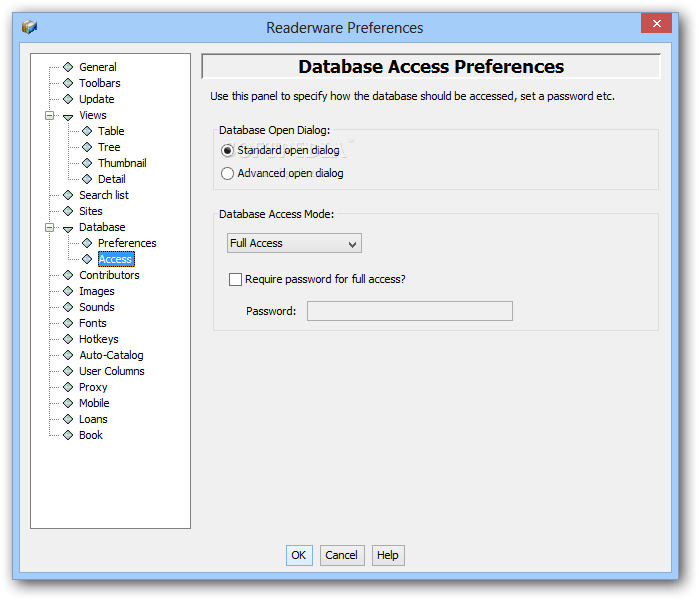
Task: Click the diamond icon beside Contributors
Action: coord(68,275)
